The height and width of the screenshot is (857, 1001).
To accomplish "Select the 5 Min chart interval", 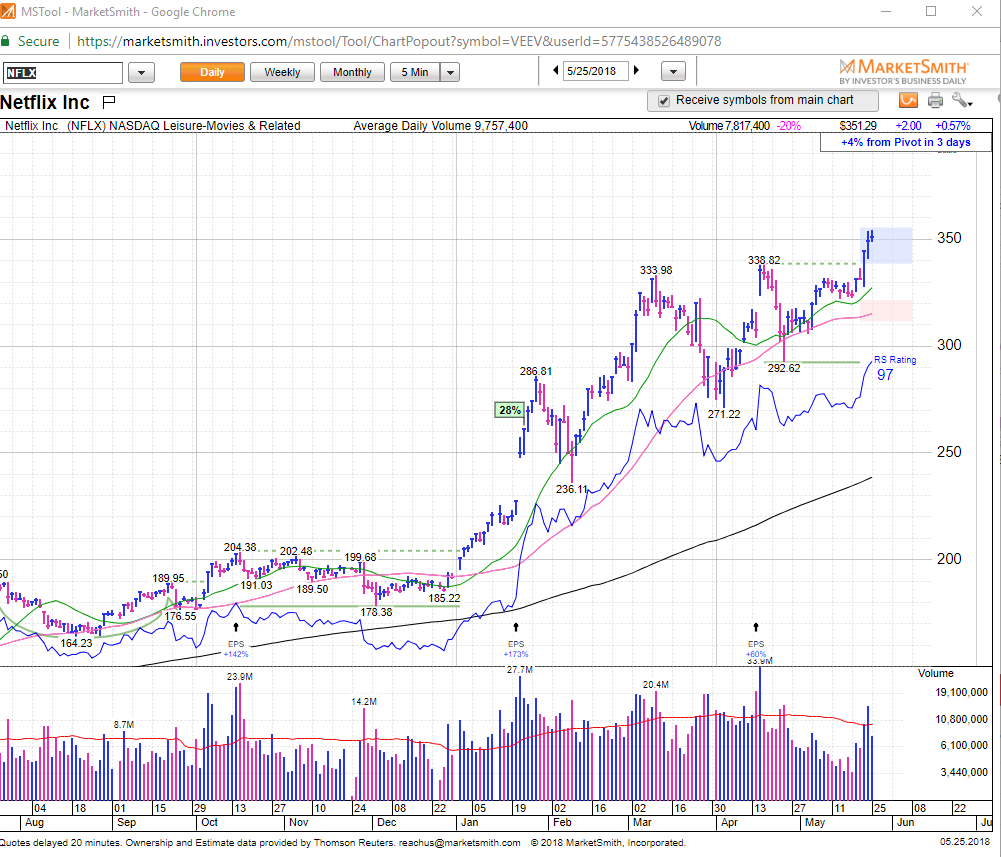I will tap(415, 72).
